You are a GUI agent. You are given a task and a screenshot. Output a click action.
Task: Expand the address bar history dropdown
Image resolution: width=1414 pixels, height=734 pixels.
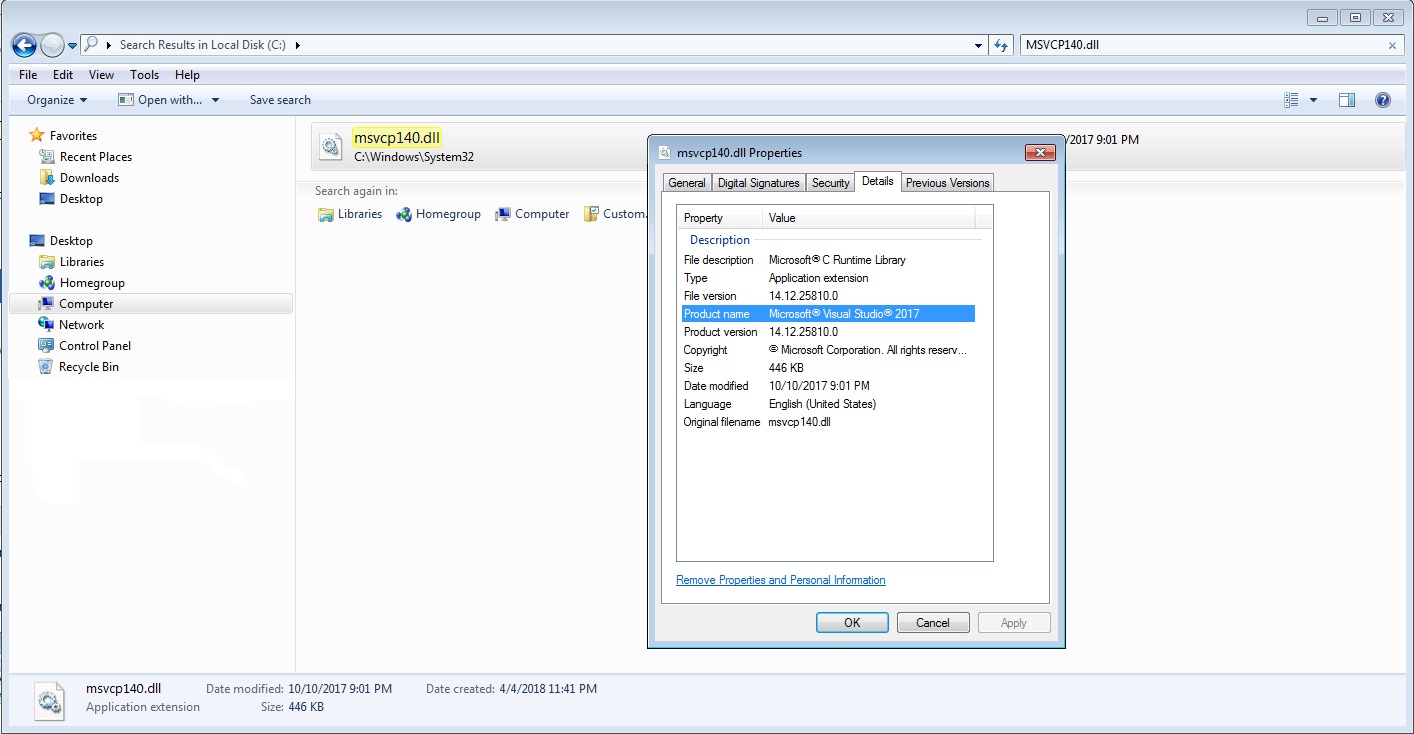(979, 45)
